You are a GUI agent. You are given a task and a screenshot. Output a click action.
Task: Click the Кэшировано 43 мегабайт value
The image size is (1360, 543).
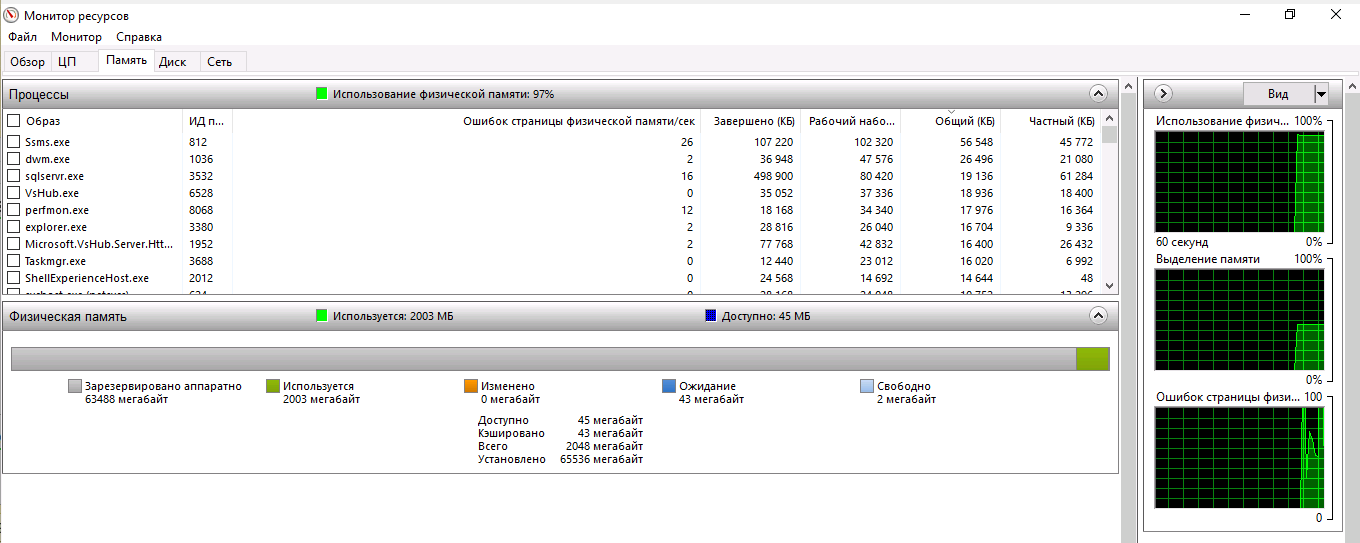(610, 433)
